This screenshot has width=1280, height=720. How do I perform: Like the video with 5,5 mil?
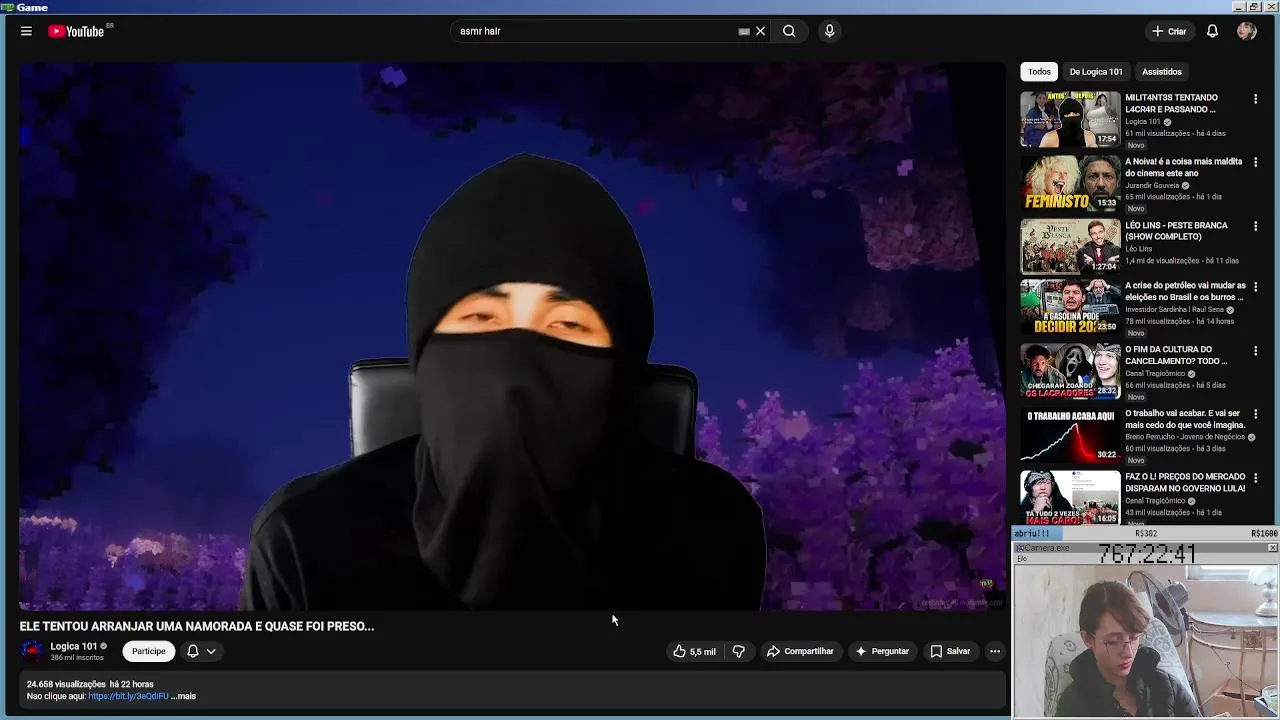coord(694,651)
